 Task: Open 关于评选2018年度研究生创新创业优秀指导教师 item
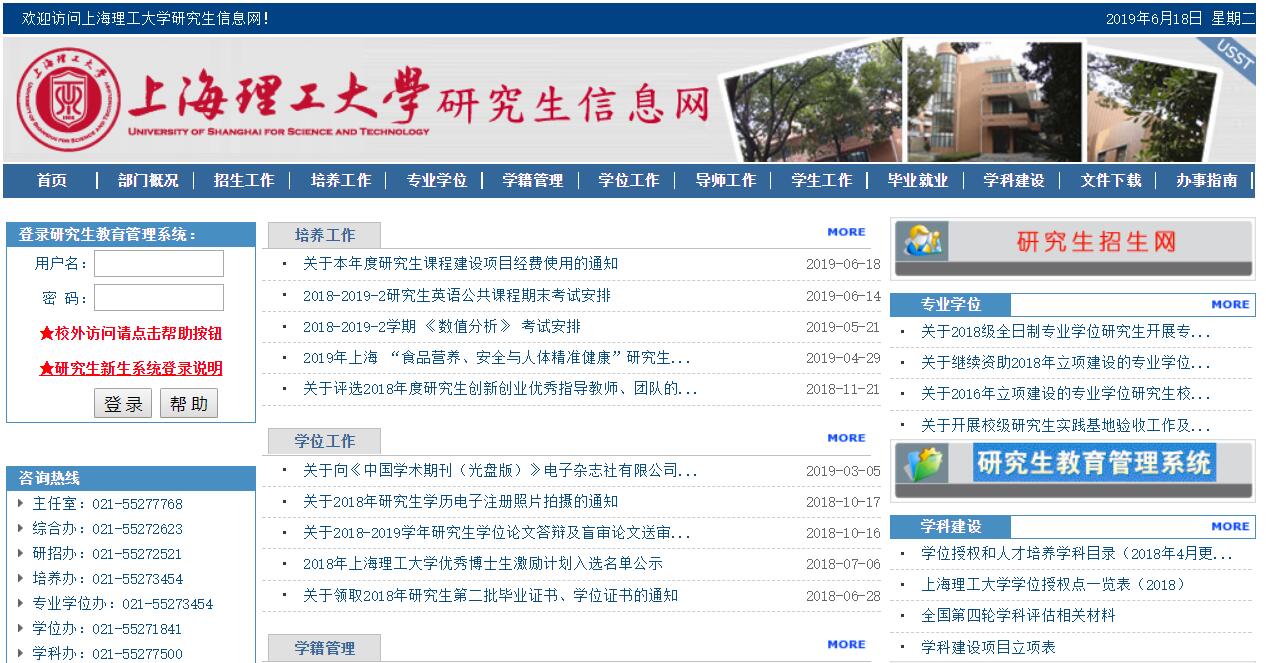[x=500, y=389]
